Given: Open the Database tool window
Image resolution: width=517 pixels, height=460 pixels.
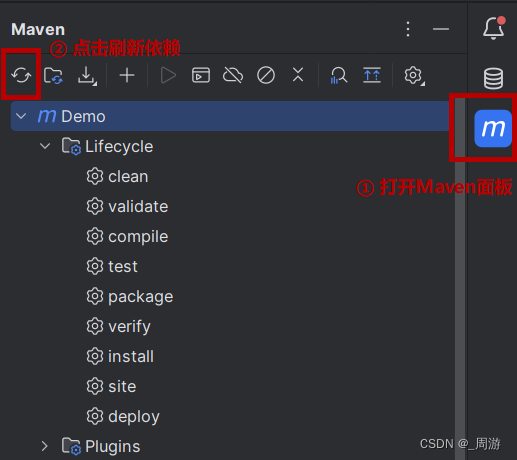Looking at the screenshot, I should (493, 78).
